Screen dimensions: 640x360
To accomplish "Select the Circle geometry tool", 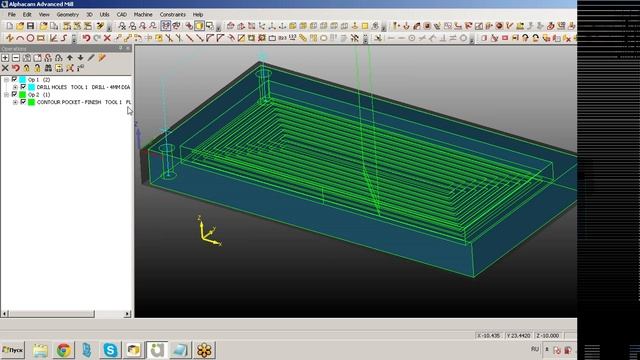I will pos(30,38).
